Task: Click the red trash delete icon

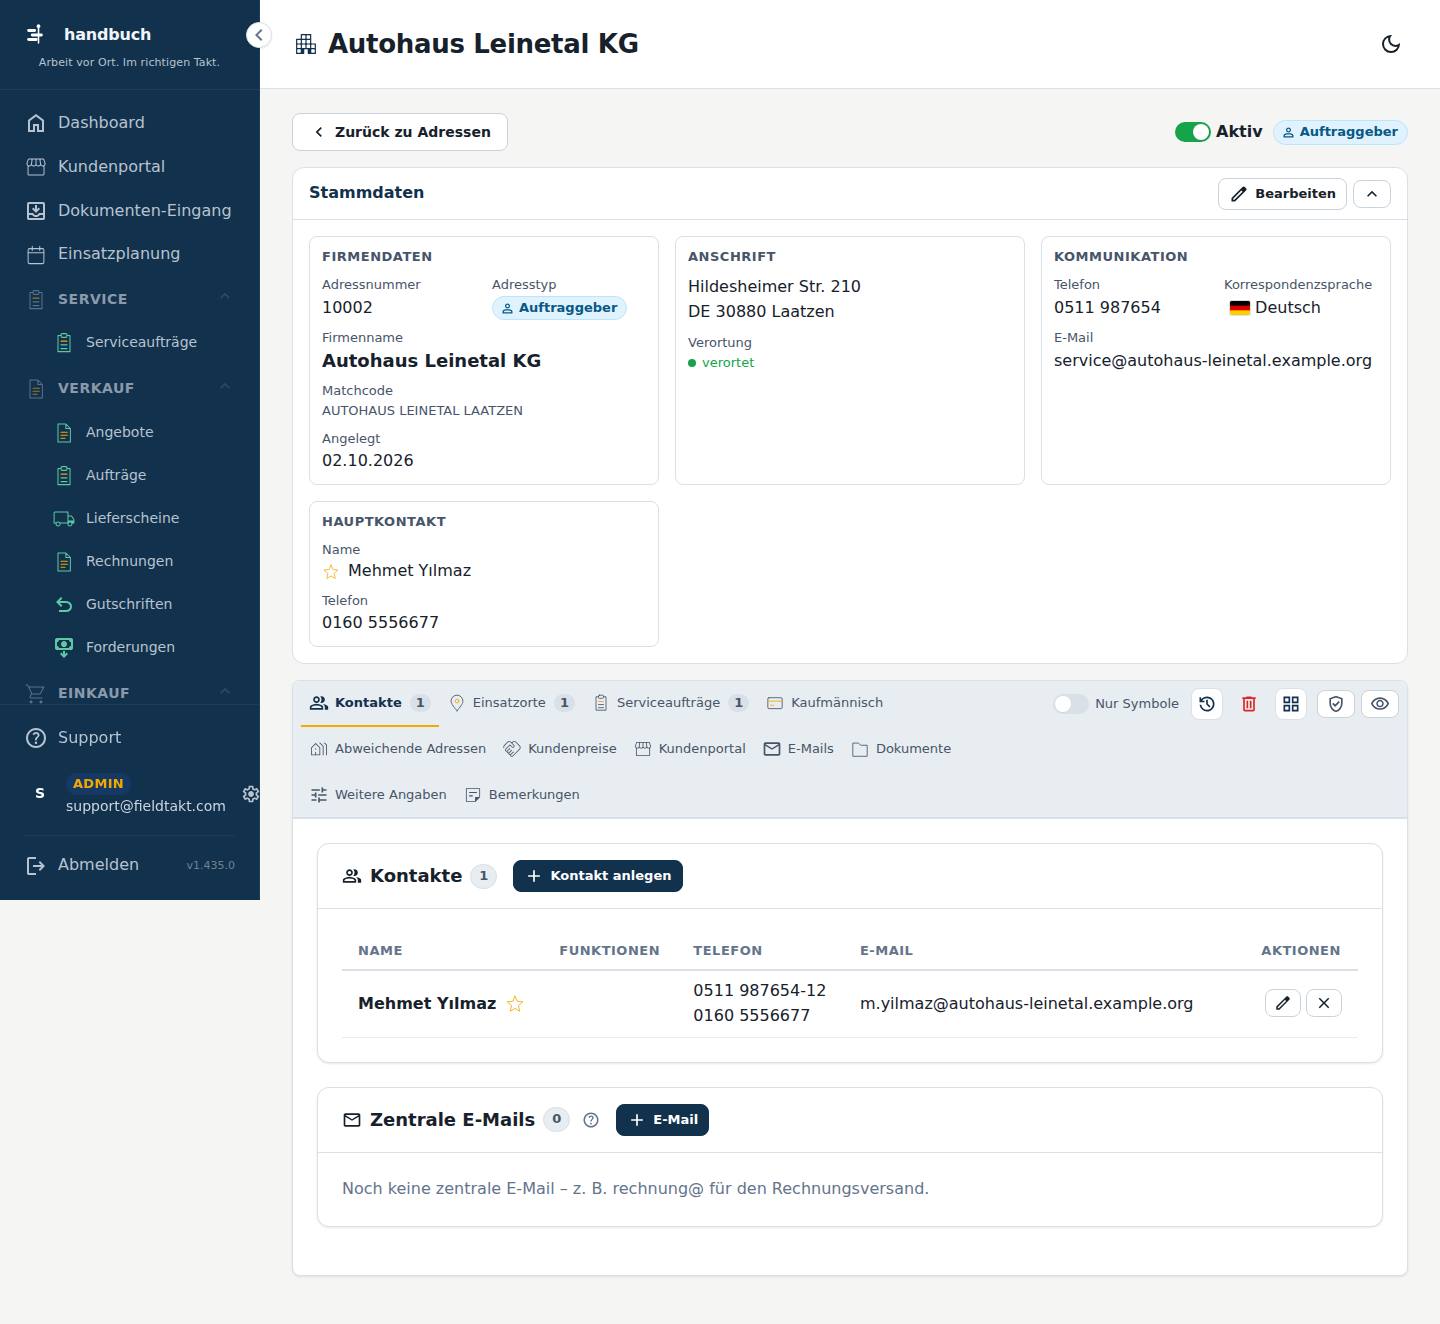Action: (x=1249, y=704)
